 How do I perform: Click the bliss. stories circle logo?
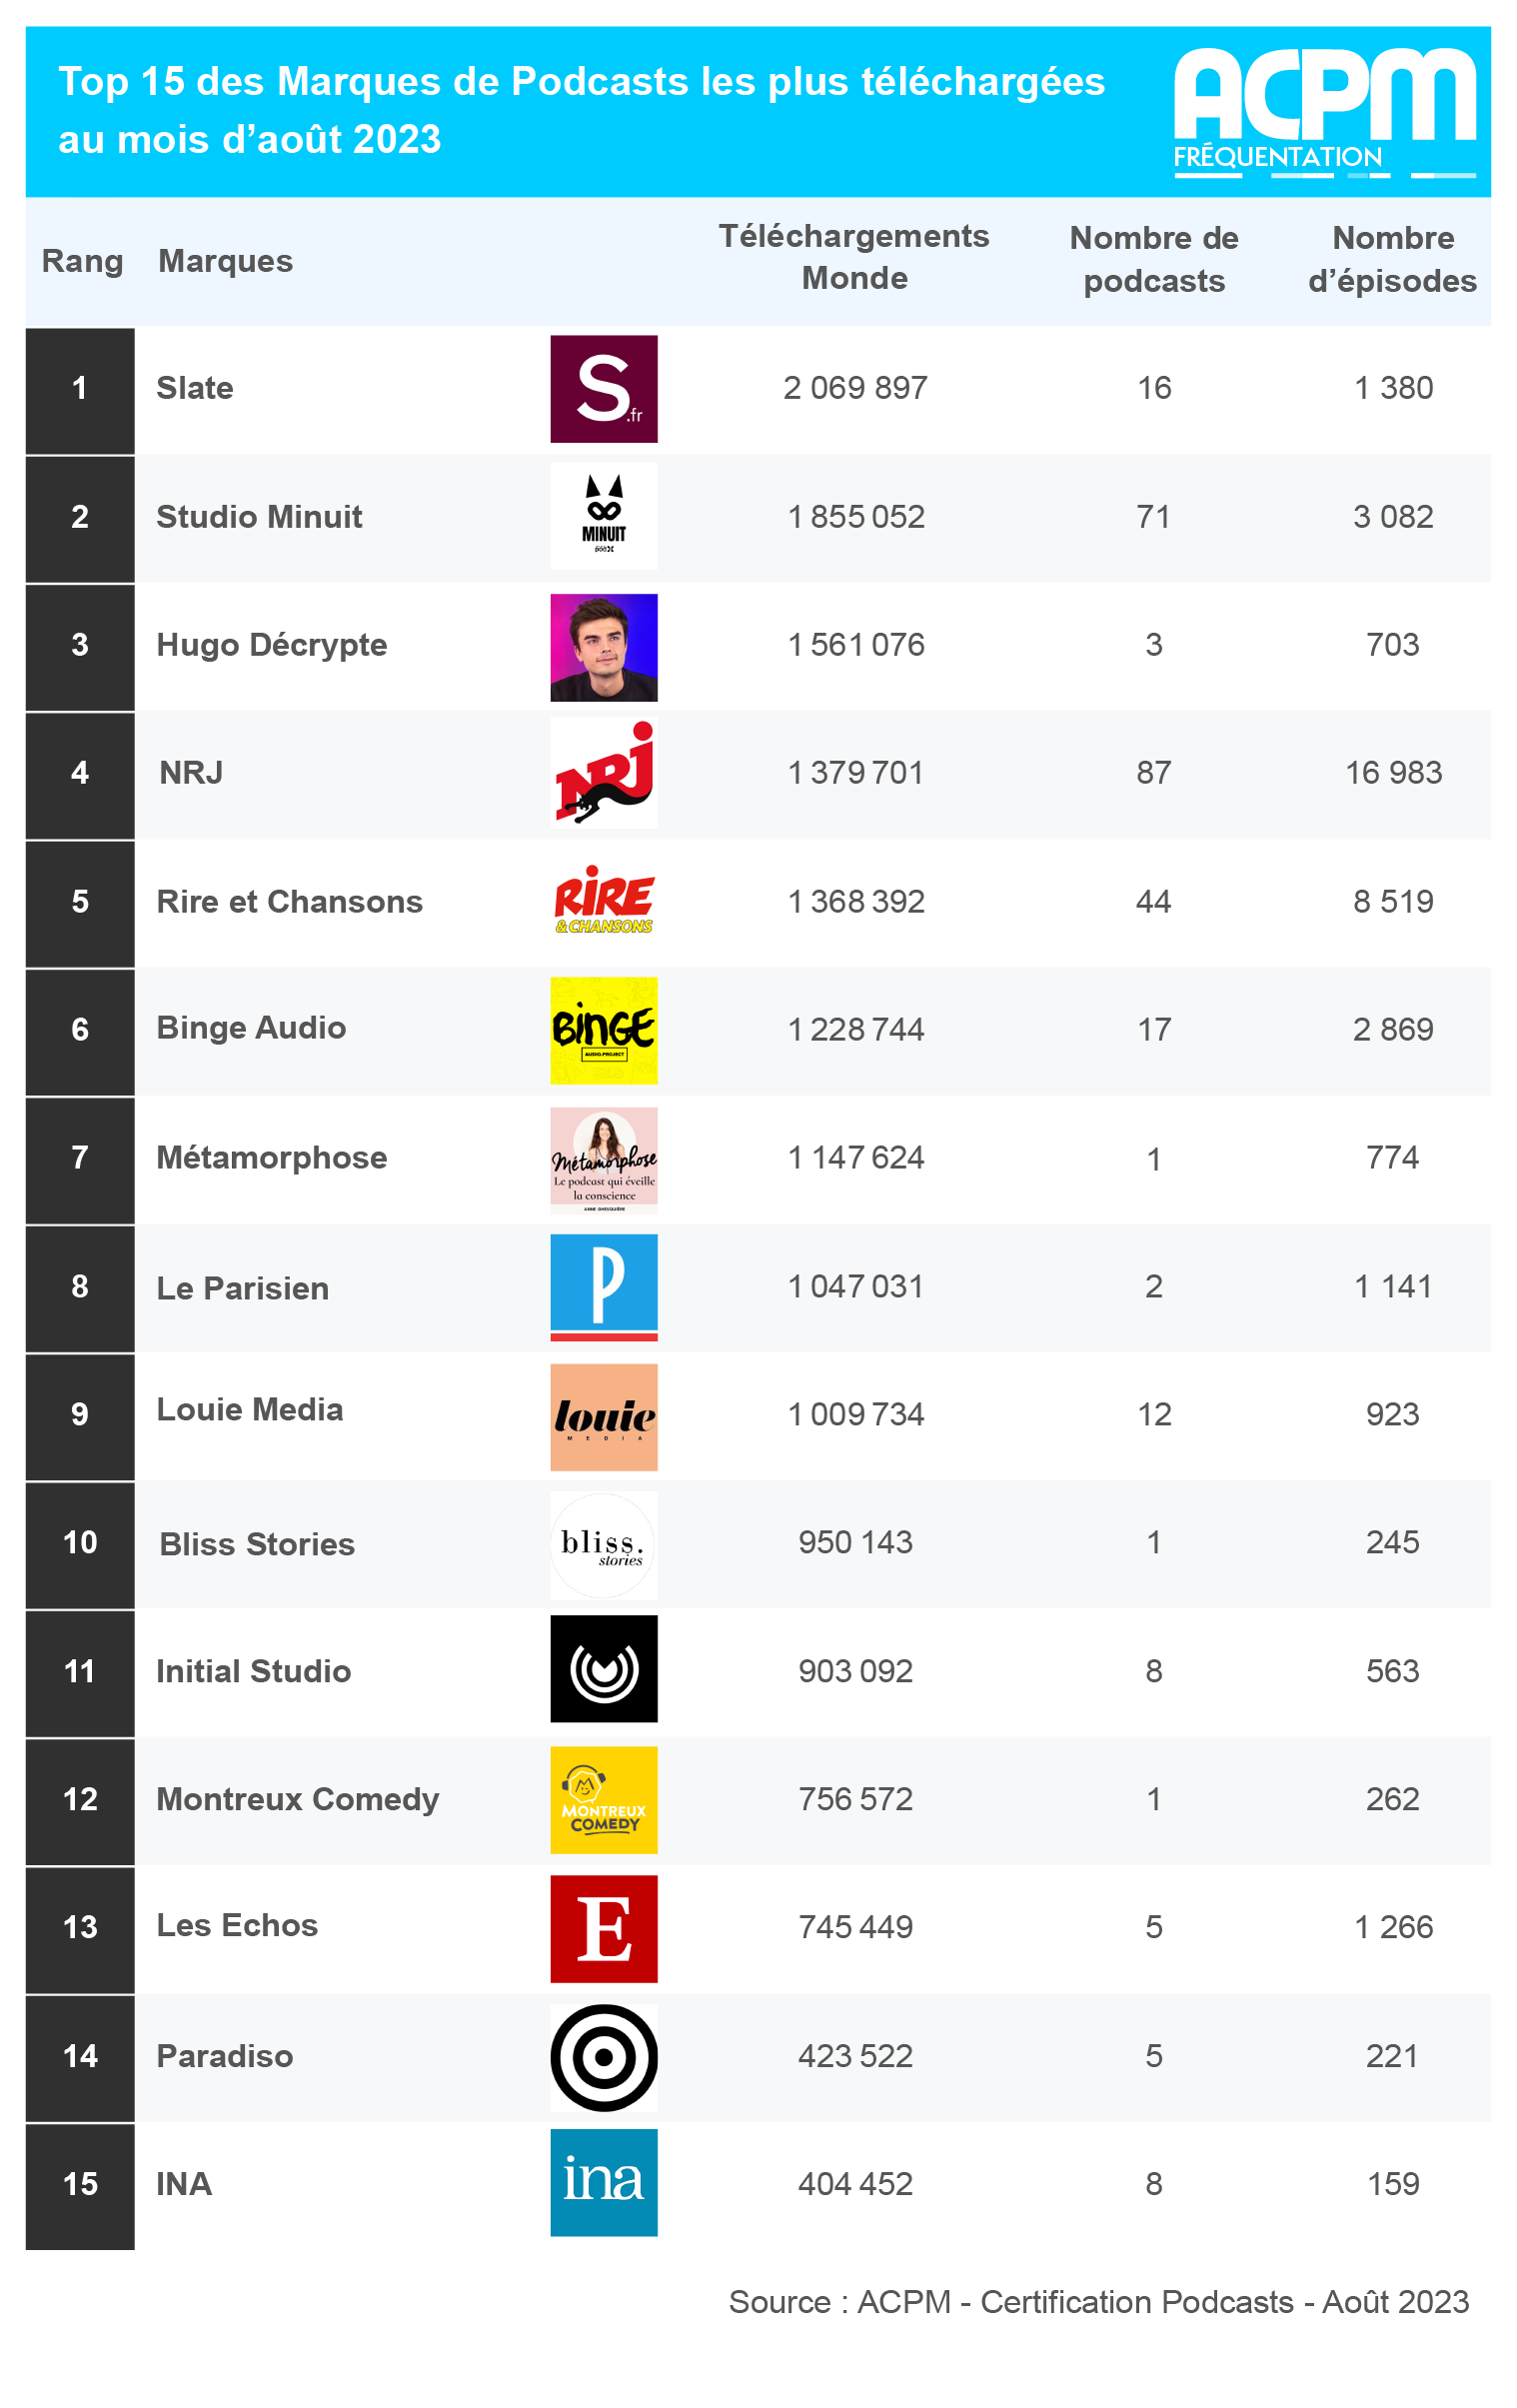603,1543
